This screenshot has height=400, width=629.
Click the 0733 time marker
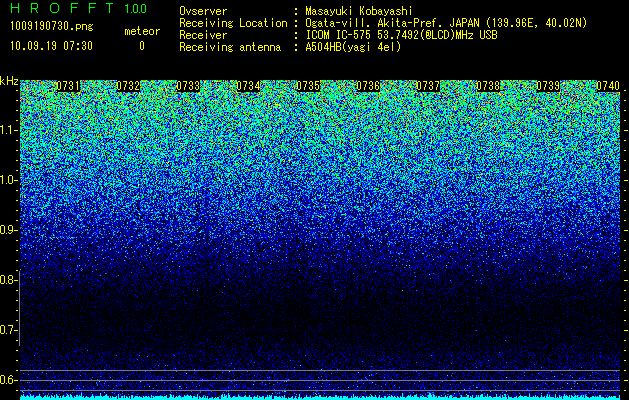pyautogui.click(x=188, y=86)
